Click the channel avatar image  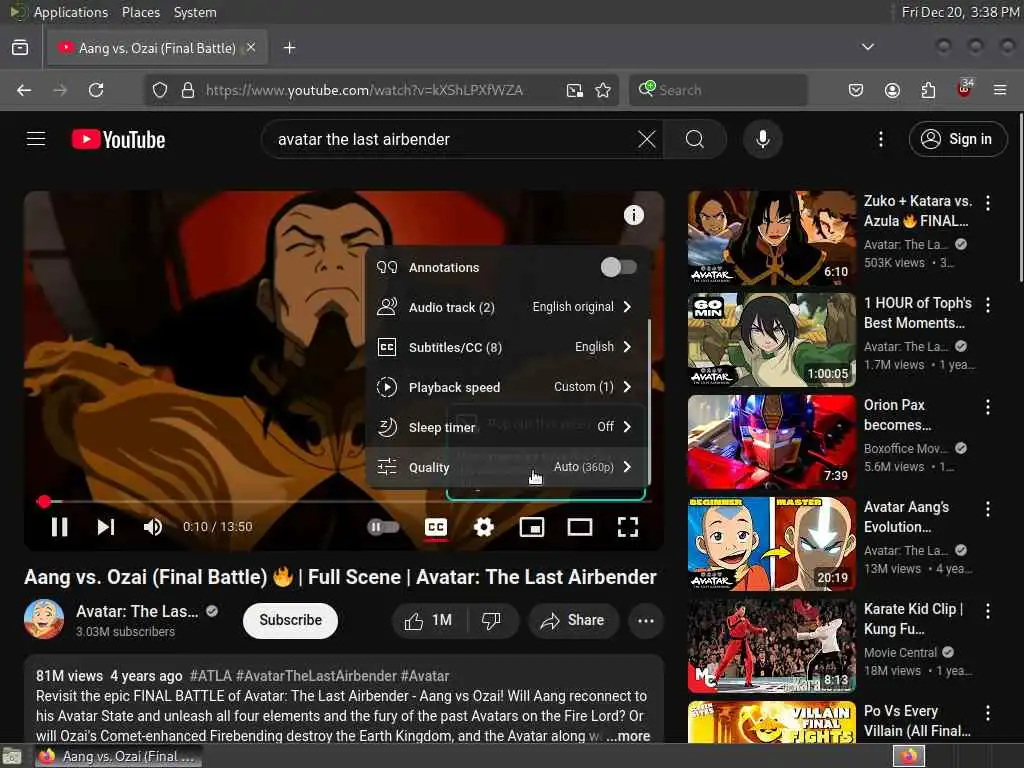pyautogui.click(x=44, y=618)
